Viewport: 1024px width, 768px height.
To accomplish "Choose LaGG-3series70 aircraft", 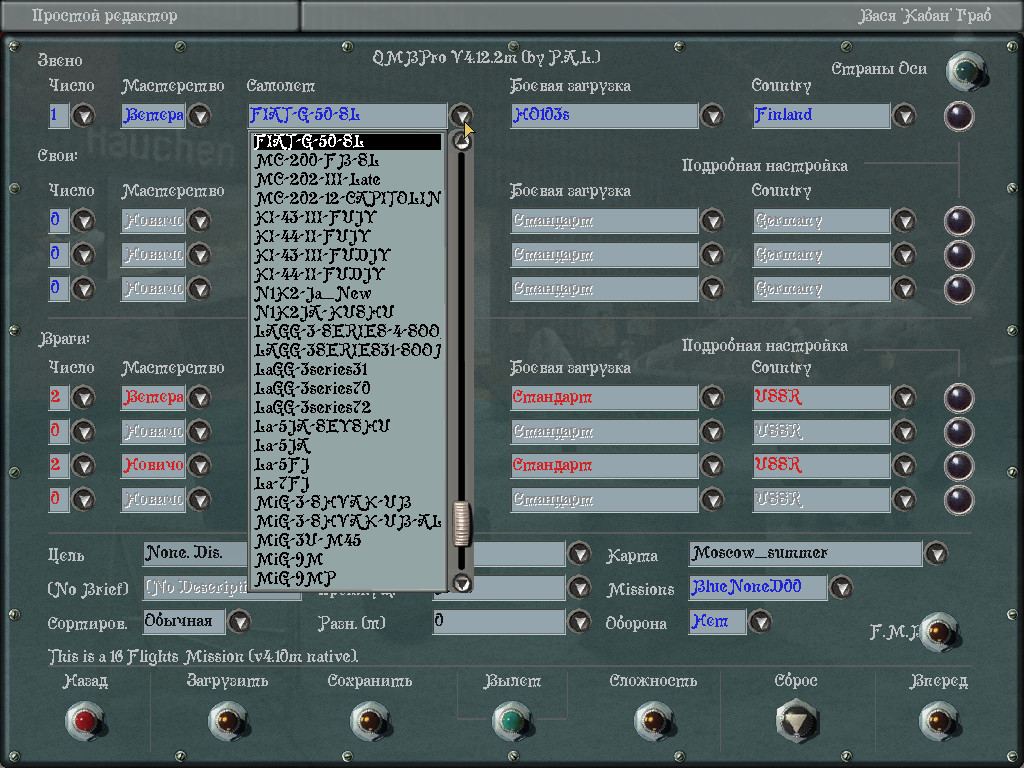I will pyautogui.click(x=347, y=389).
